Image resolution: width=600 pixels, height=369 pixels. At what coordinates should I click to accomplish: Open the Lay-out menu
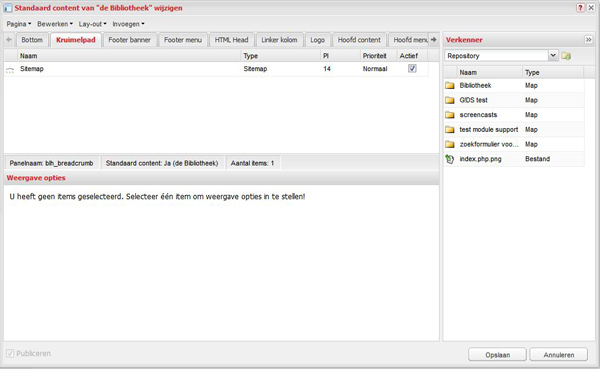(92, 24)
